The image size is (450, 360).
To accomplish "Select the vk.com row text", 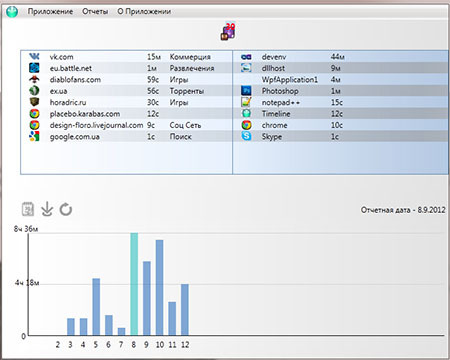I will [61, 57].
